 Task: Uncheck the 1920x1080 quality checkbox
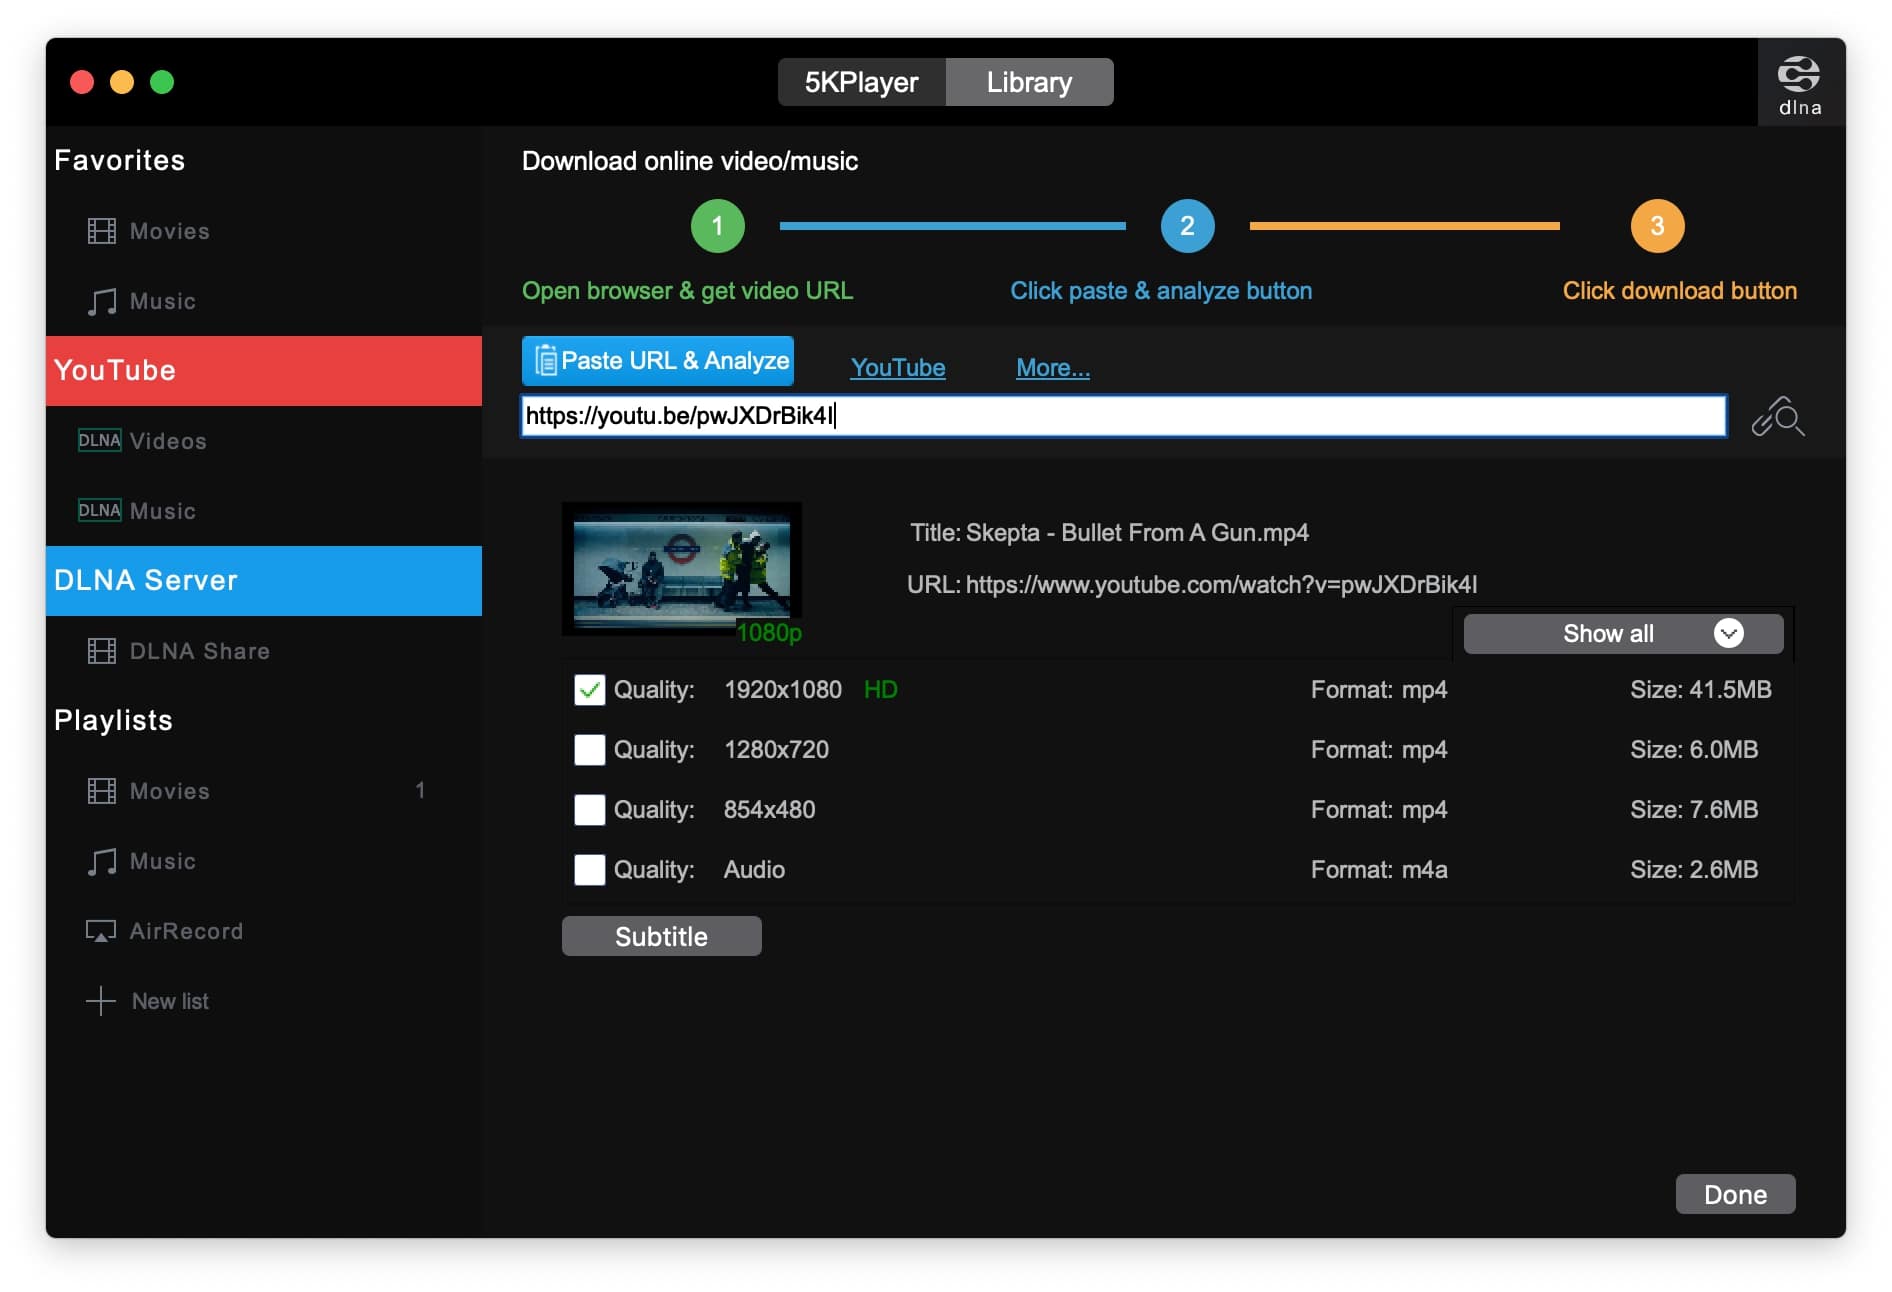[590, 690]
